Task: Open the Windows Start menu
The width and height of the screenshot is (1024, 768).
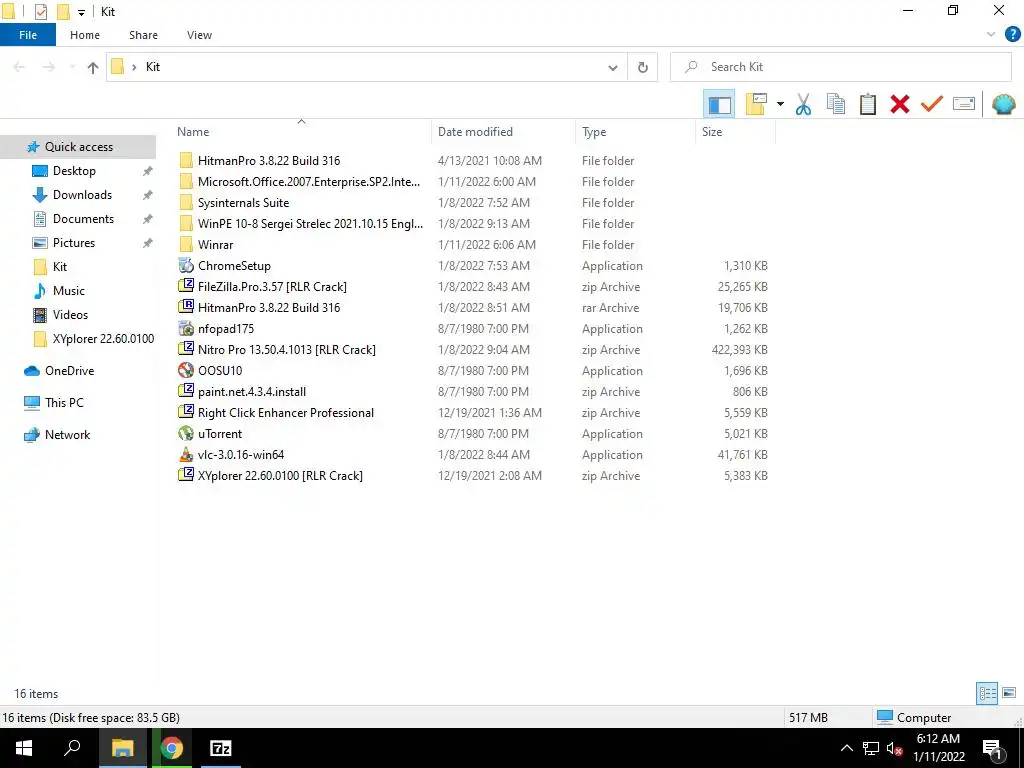Action: point(24,748)
